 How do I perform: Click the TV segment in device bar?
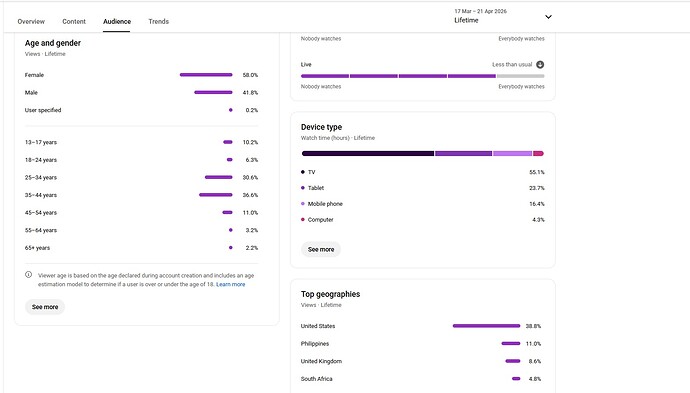pyautogui.click(x=368, y=154)
